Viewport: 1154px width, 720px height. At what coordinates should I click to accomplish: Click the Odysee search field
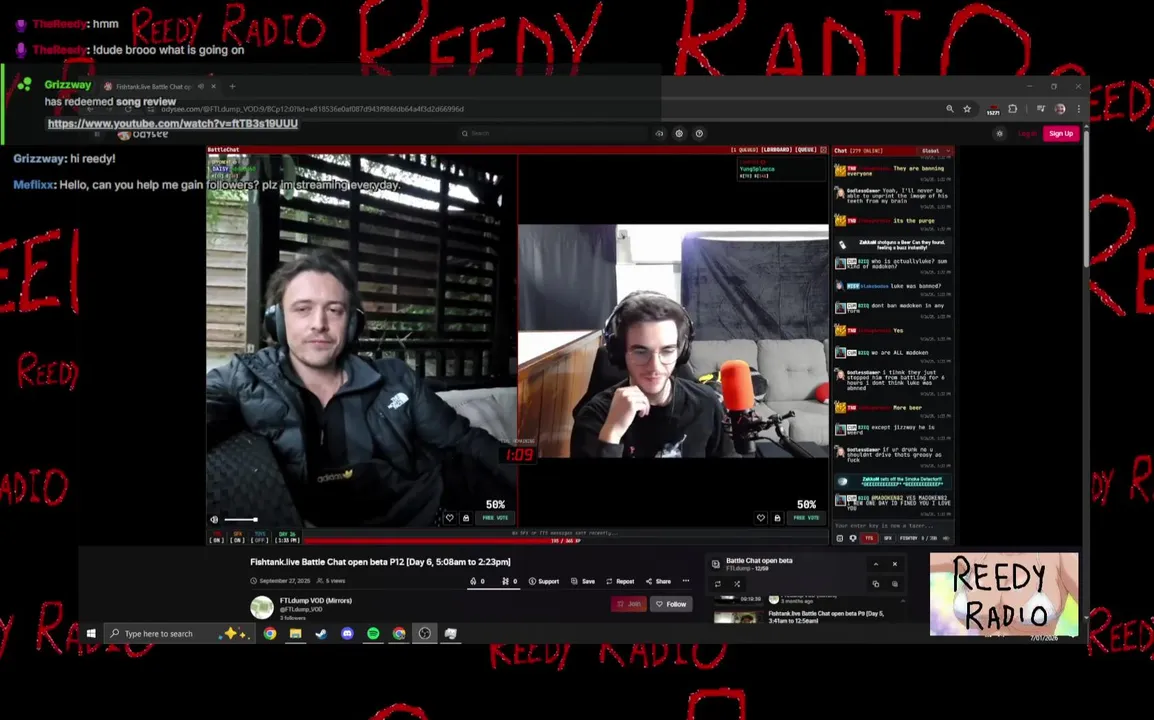(552, 133)
